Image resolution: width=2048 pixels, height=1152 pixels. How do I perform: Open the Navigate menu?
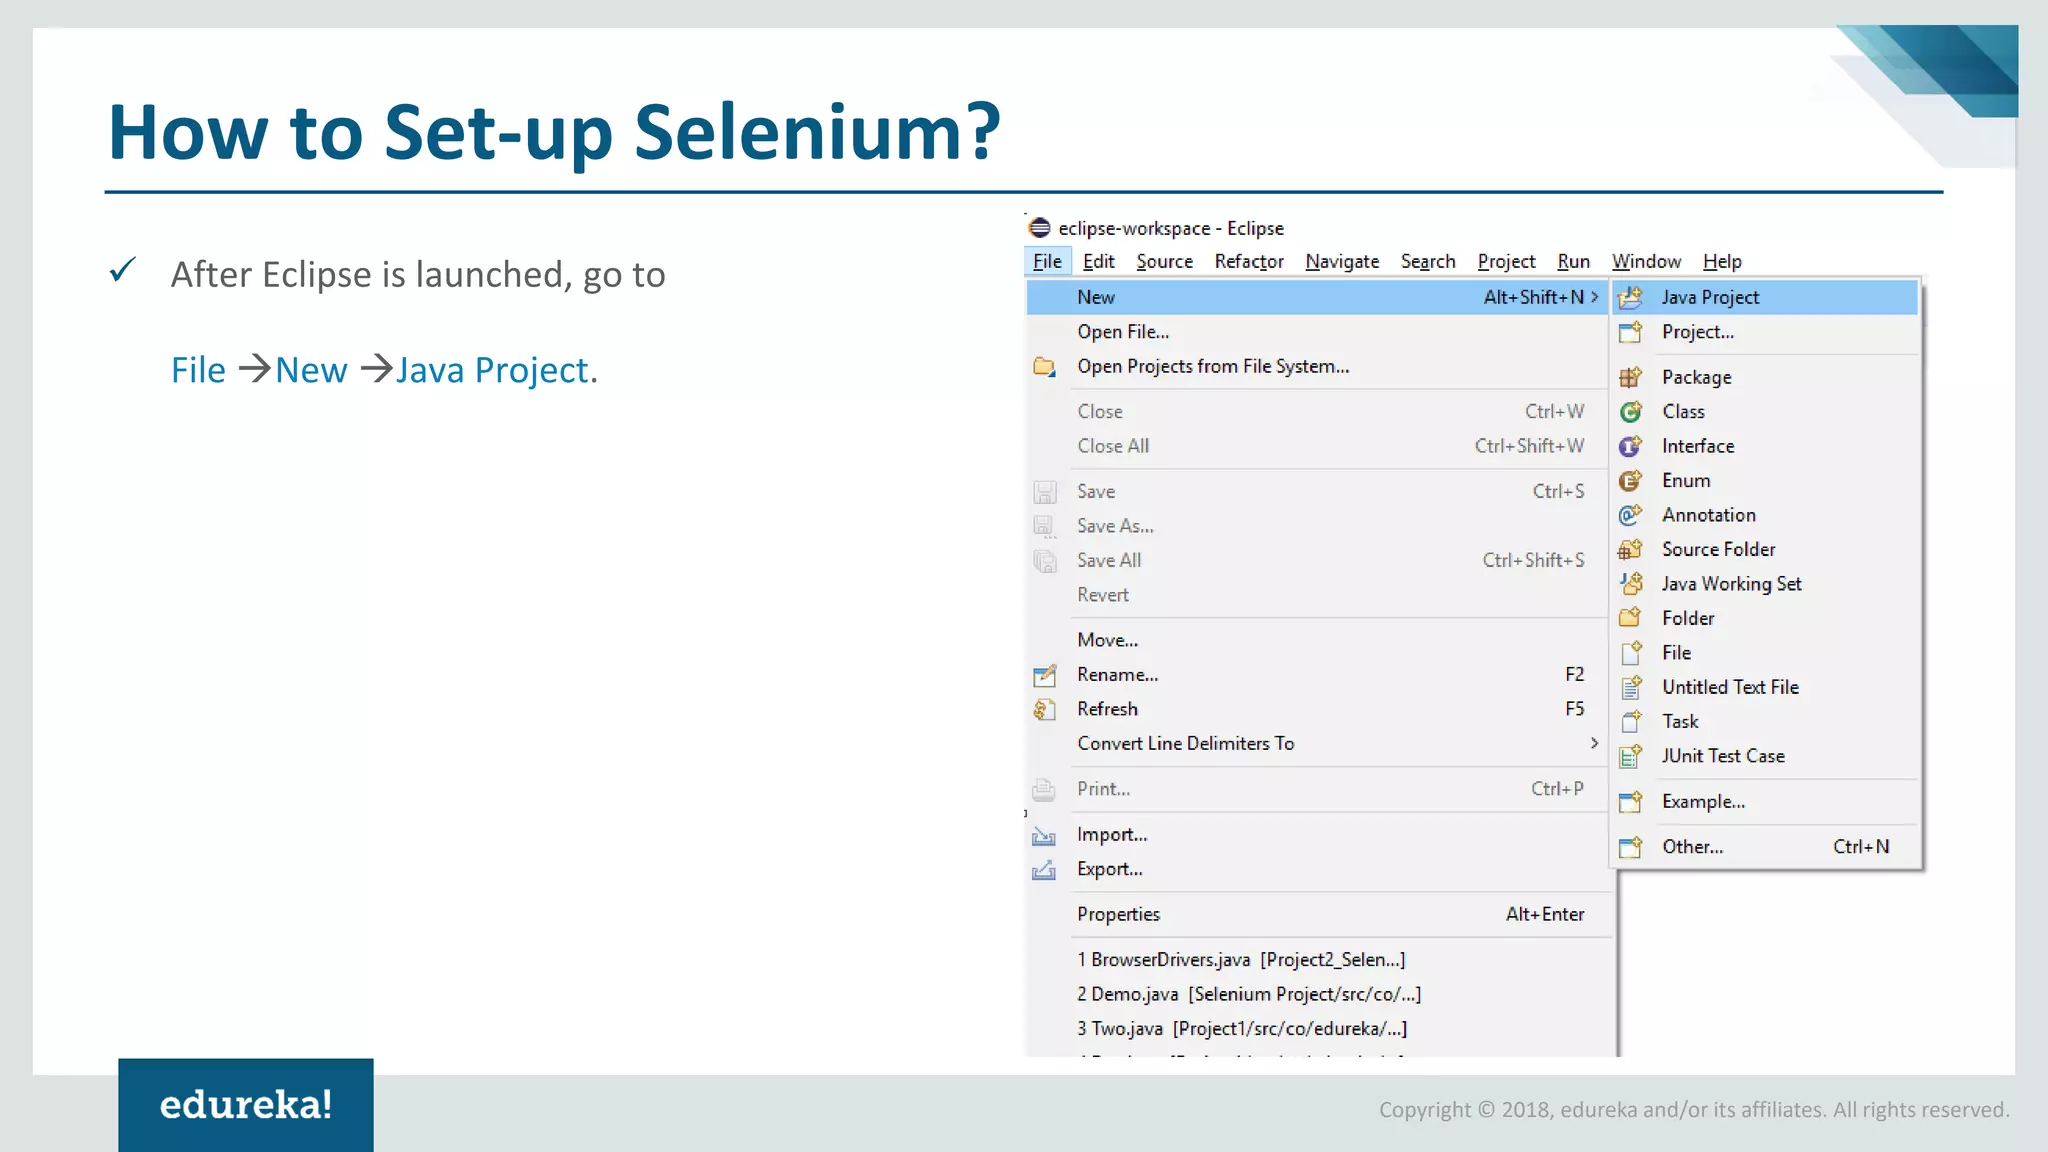(x=1342, y=261)
